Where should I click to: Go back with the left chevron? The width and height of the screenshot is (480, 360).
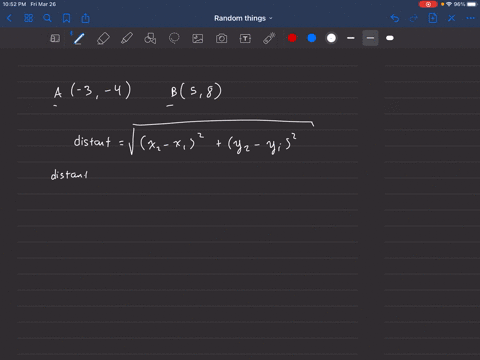pos(9,18)
